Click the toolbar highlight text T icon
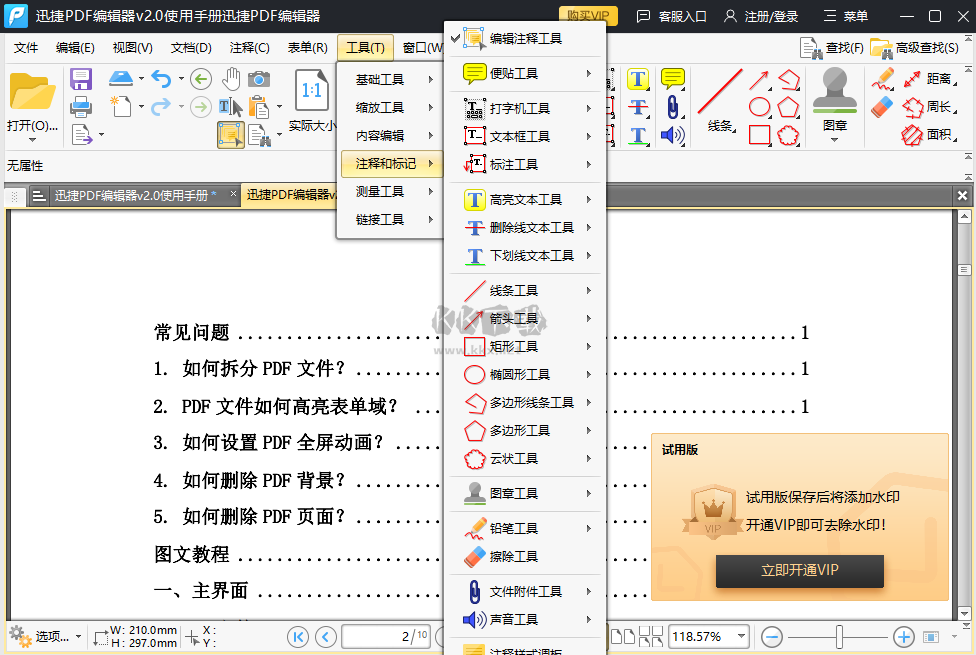Screen dimensions: 976x655 click(638, 79)
